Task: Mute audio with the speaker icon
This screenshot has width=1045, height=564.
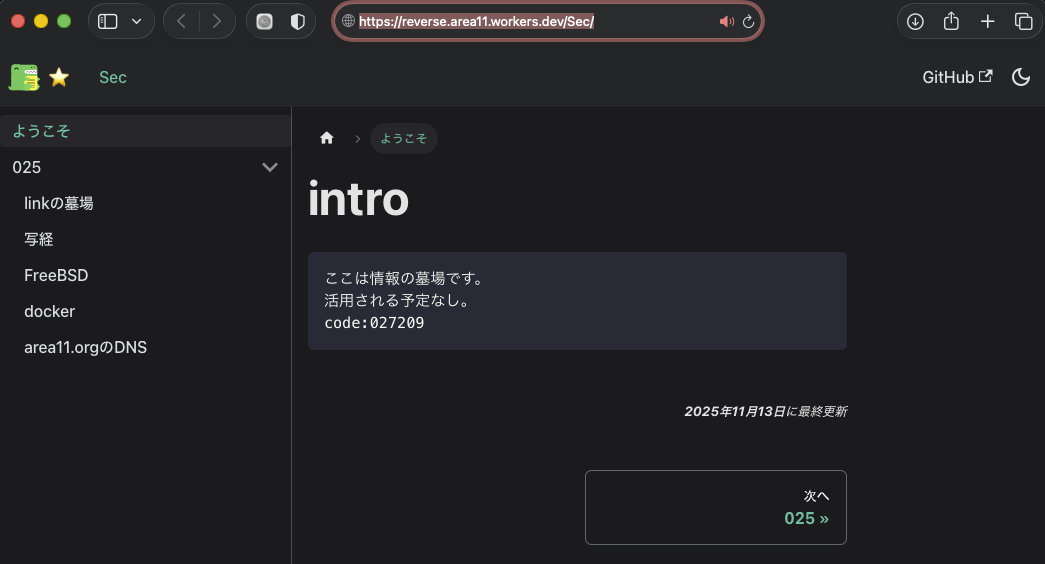Action: tap(726, 21)
